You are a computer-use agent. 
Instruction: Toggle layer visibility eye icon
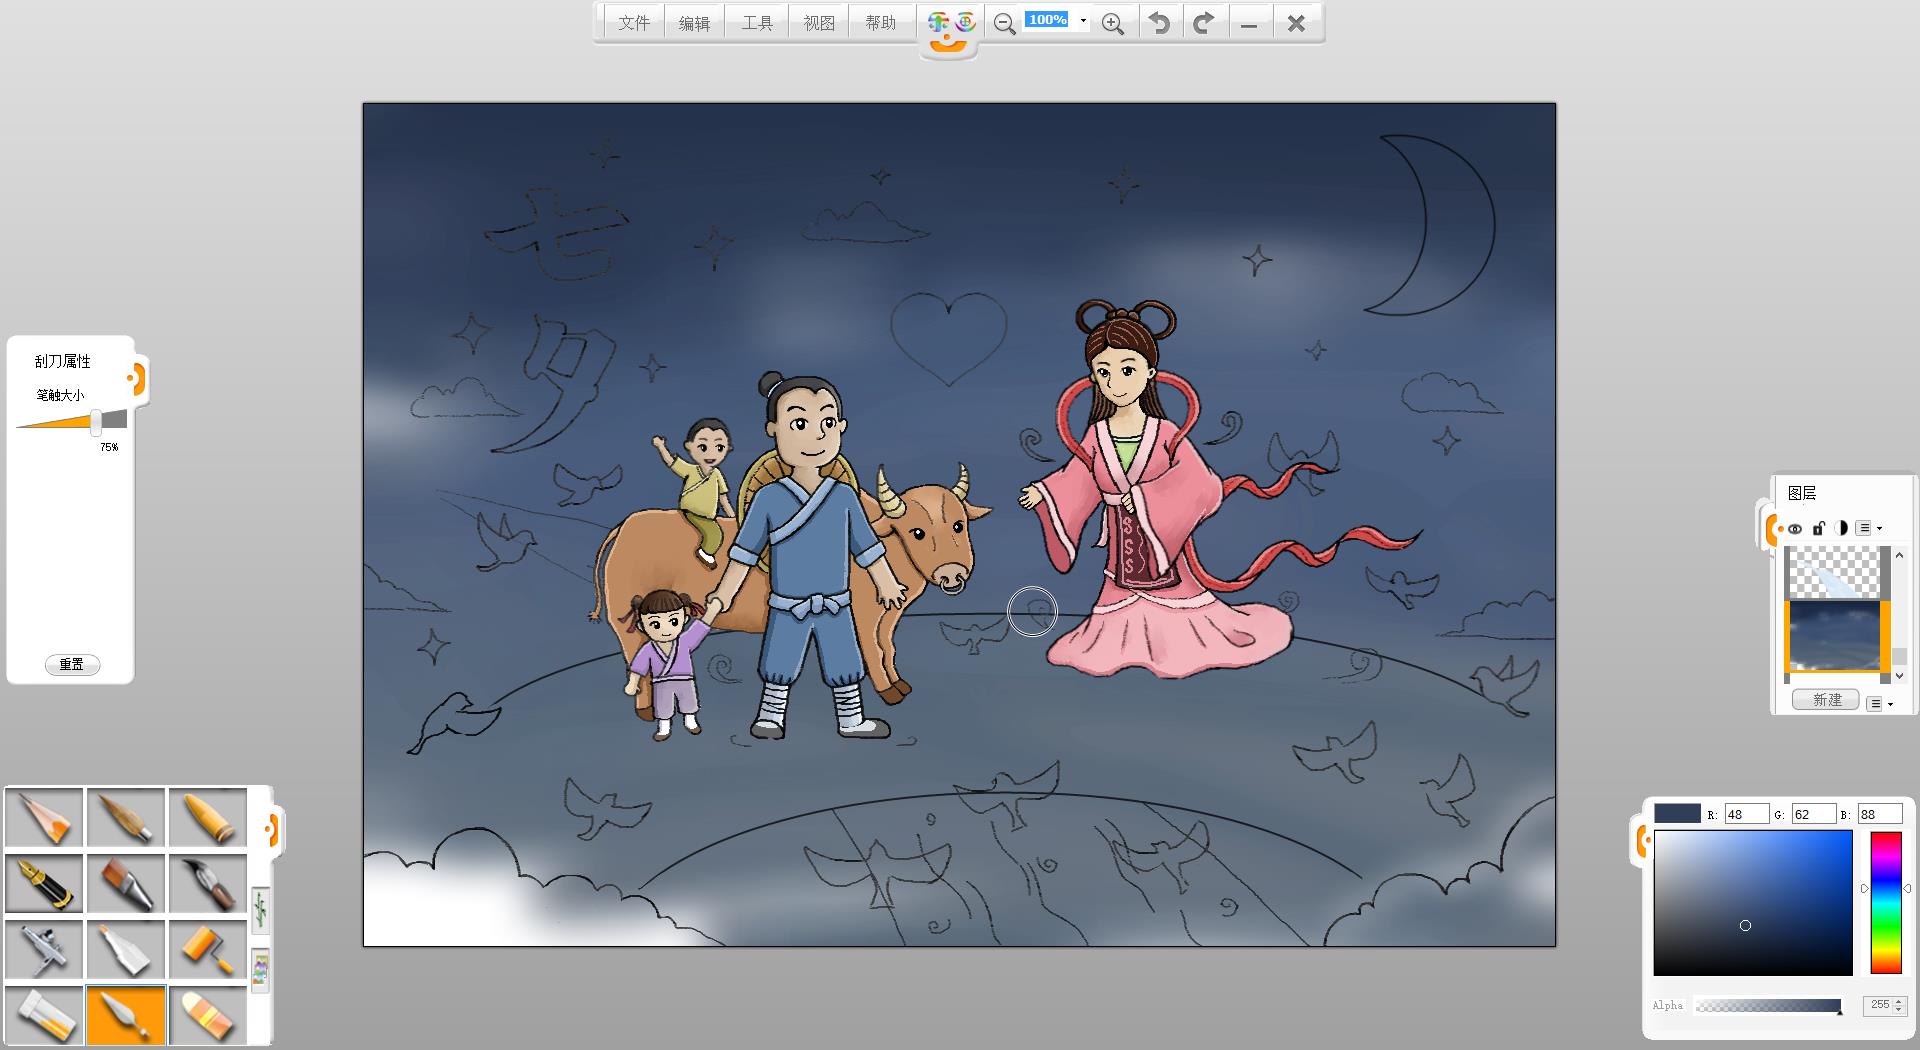coord(1795,528)
